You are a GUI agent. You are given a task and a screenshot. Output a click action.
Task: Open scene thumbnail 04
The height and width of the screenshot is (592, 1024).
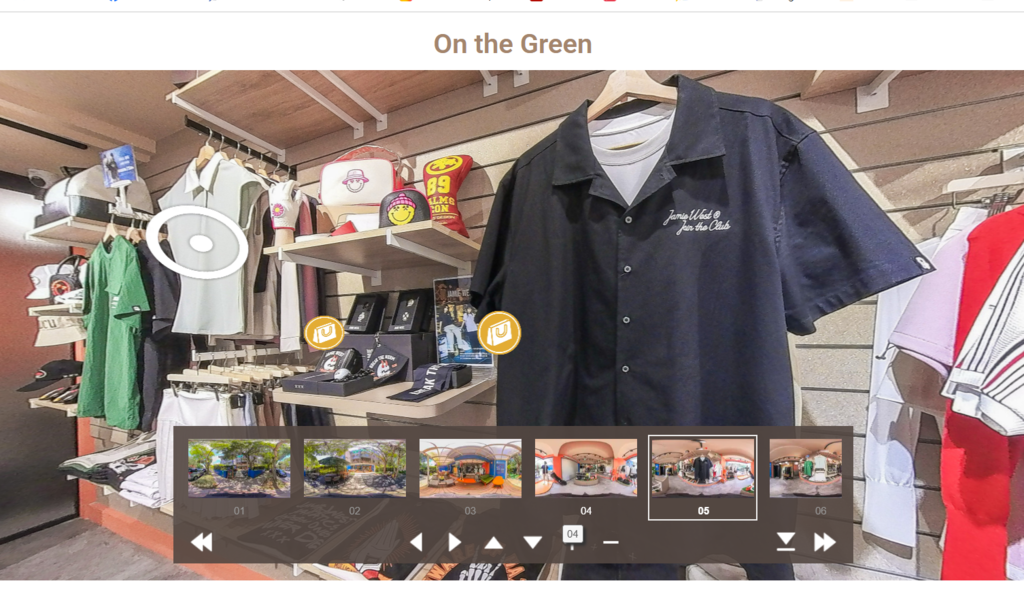pyautogui.click(x=586, y=468)
